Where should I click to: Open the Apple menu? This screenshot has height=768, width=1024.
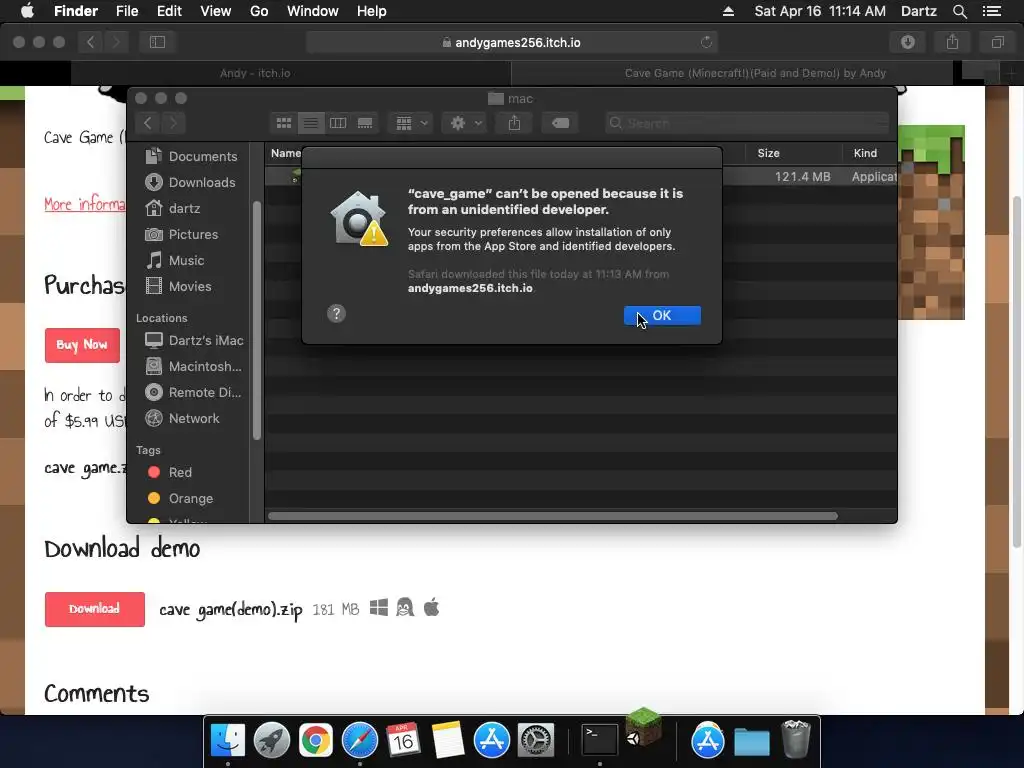pyautogui.click(x=27, y=11)
